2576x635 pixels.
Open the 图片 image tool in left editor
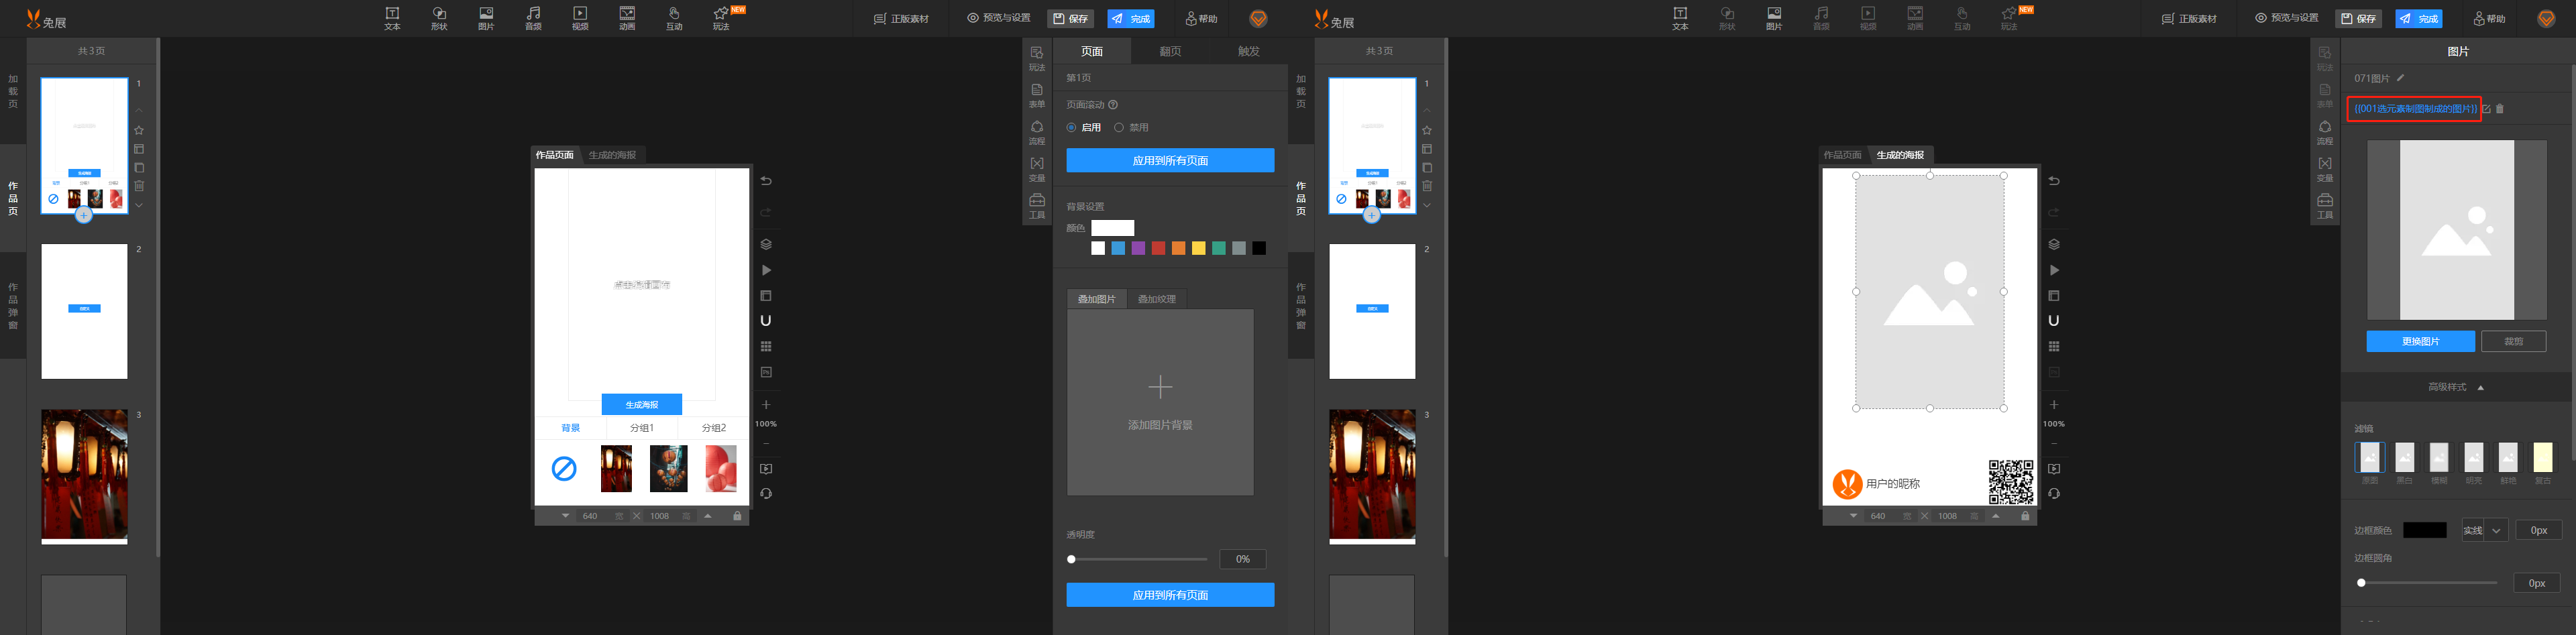486,18
